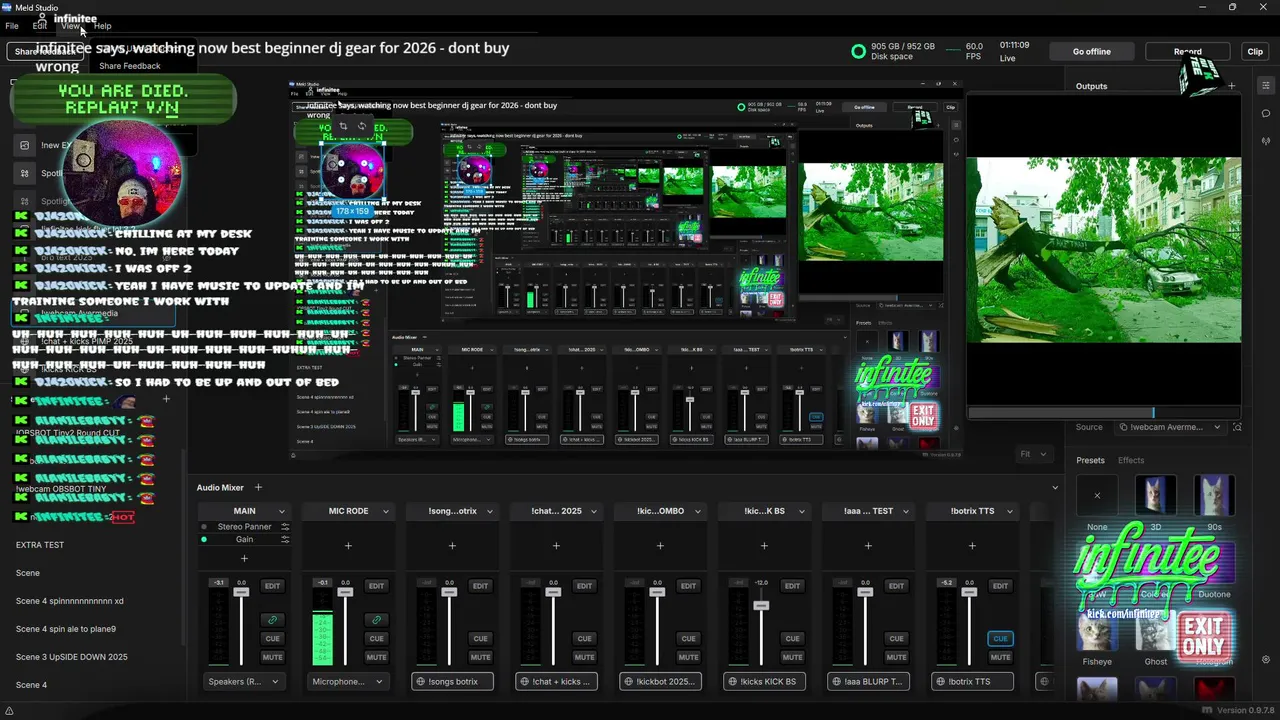Add an effect to !kic...OMBO channel
This screenshot has height=720, width=1280.
[660, 546]
